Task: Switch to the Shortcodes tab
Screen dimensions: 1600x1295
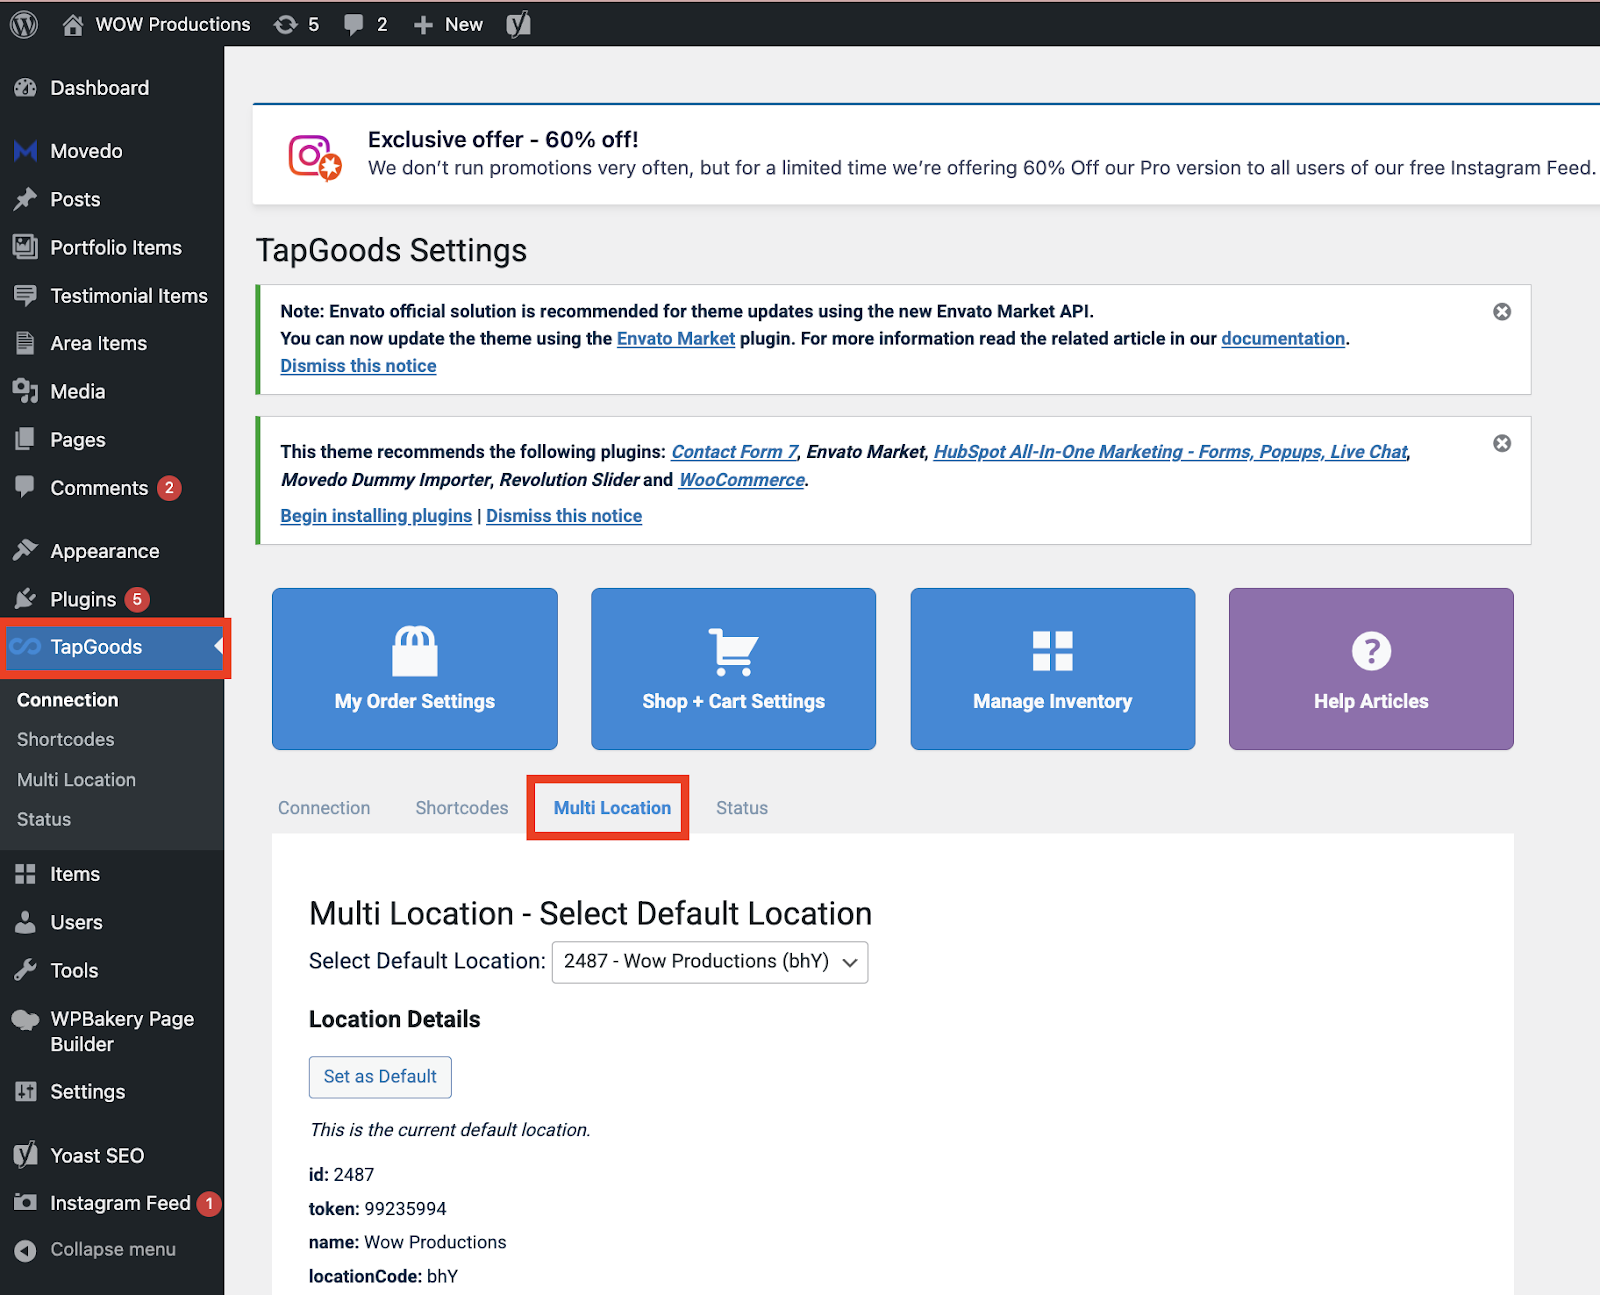Action: click(x=461, y=807)
